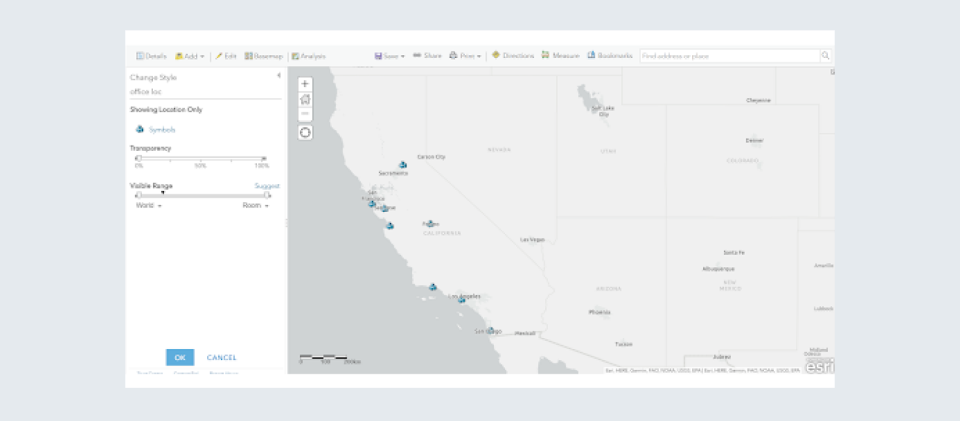Click the Transparency slider at 50%

[201, 158]
